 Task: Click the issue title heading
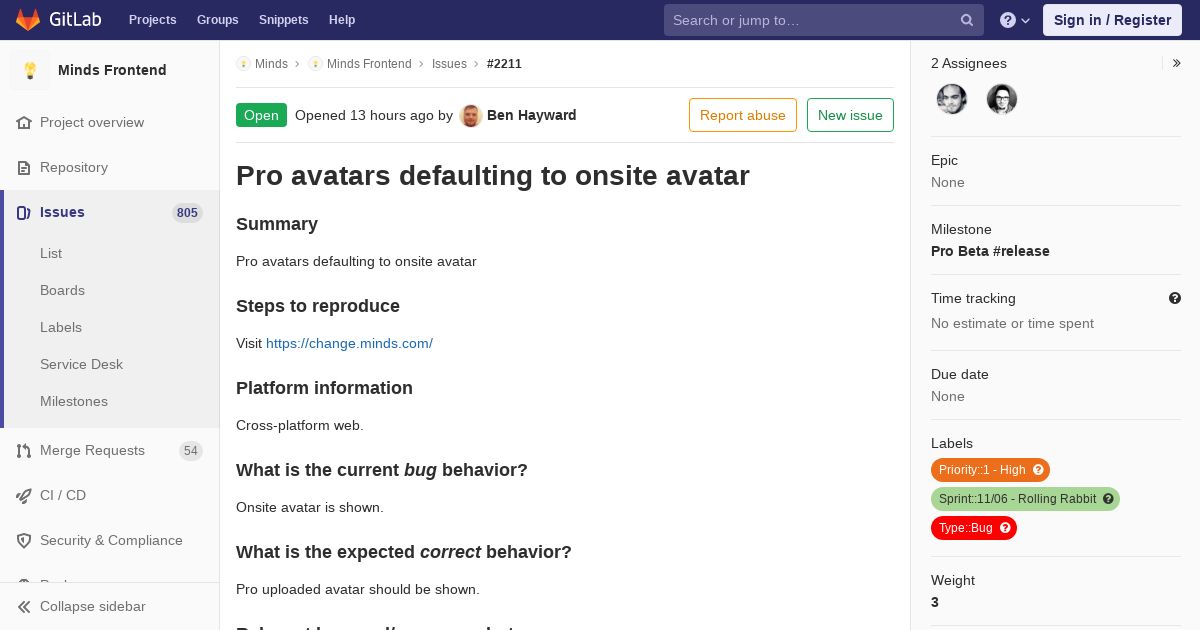coord(493,176)
